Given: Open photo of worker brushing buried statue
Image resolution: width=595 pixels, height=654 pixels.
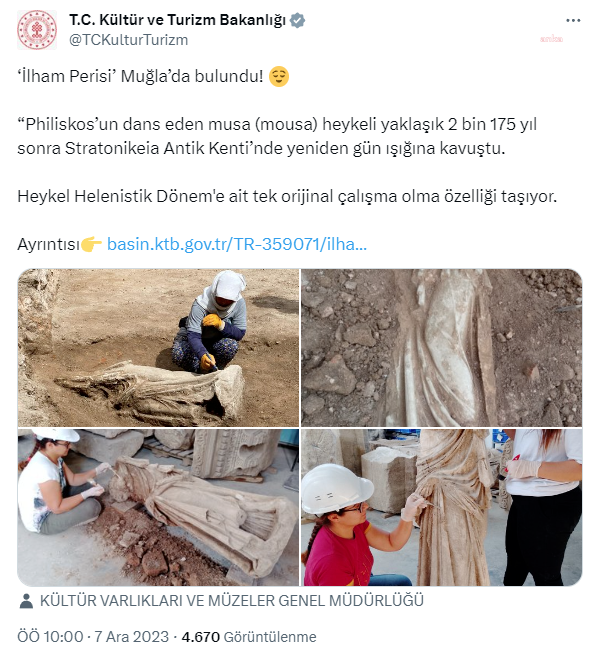Looking at the screenshot, I should pos(158,348).
